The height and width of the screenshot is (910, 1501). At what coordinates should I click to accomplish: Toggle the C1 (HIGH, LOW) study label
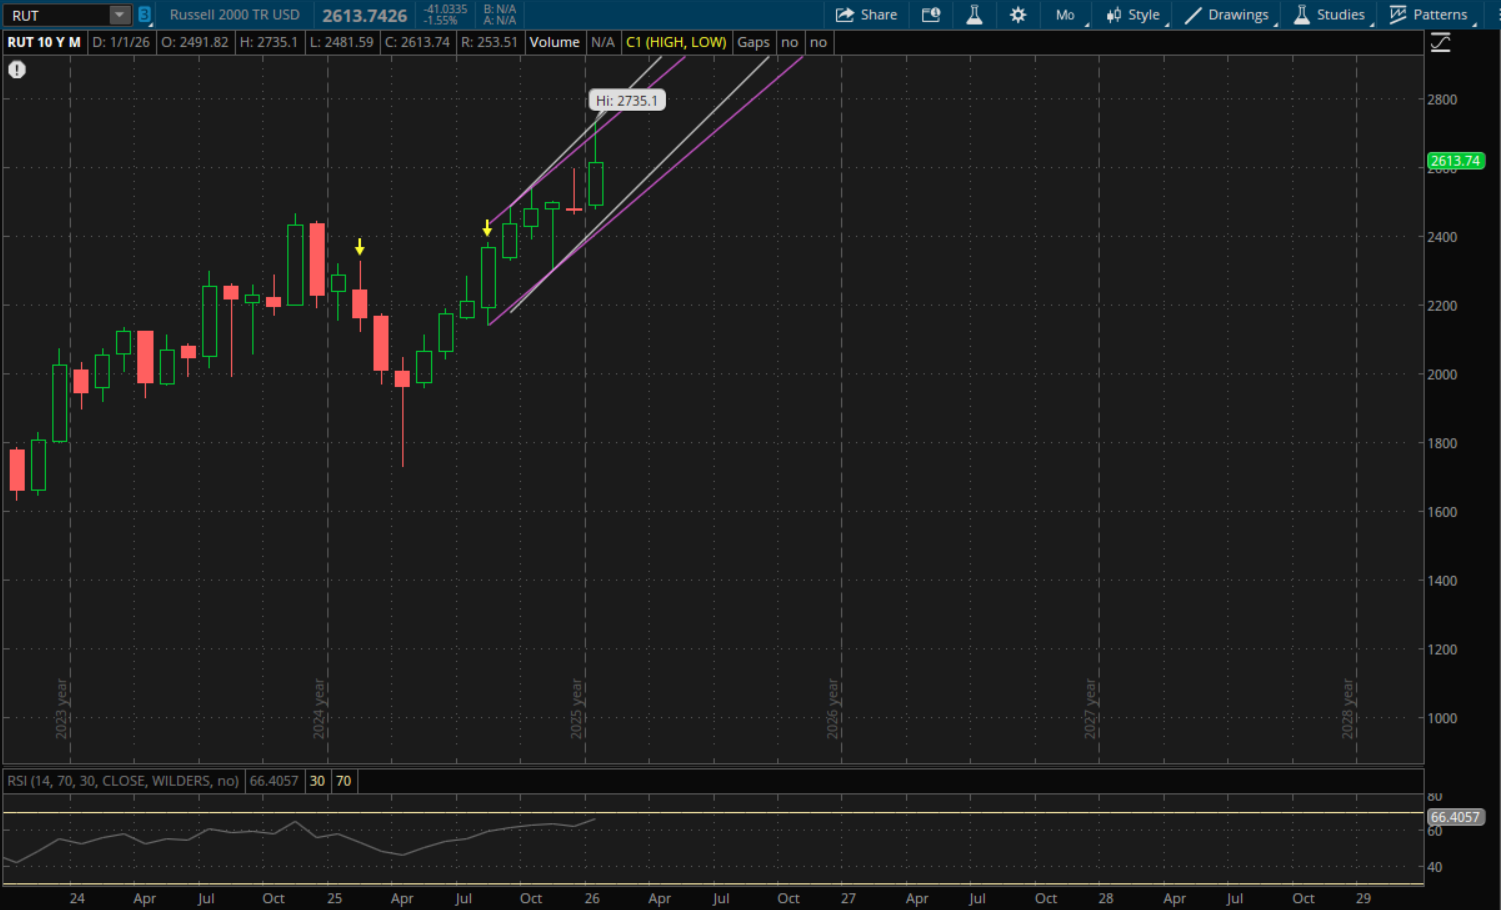pos(676,42)
